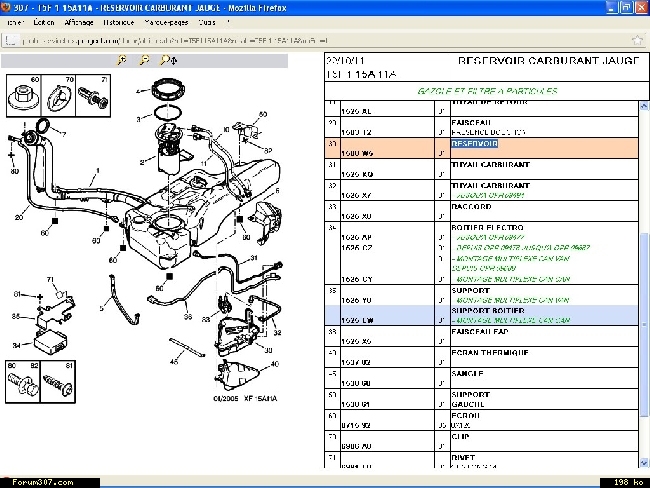650x488 pixels.
Task: Click the fit-to-window magnifier icon
Action: tap(168, 60)
